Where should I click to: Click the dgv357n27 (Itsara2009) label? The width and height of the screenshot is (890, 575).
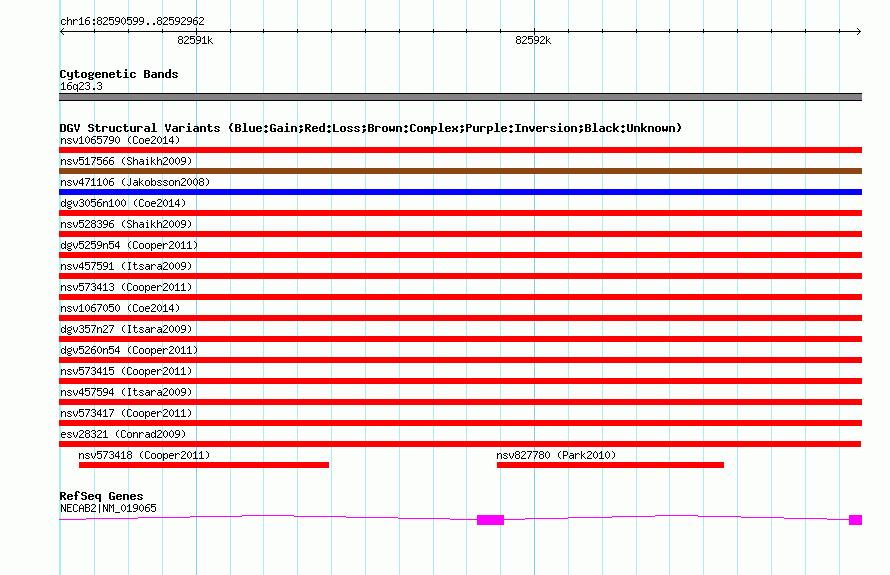pos(126,329)
